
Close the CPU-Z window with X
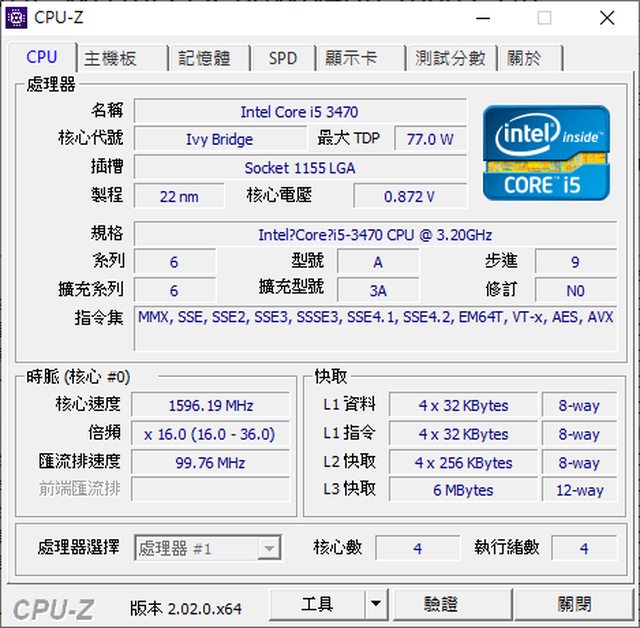[607, 17]
